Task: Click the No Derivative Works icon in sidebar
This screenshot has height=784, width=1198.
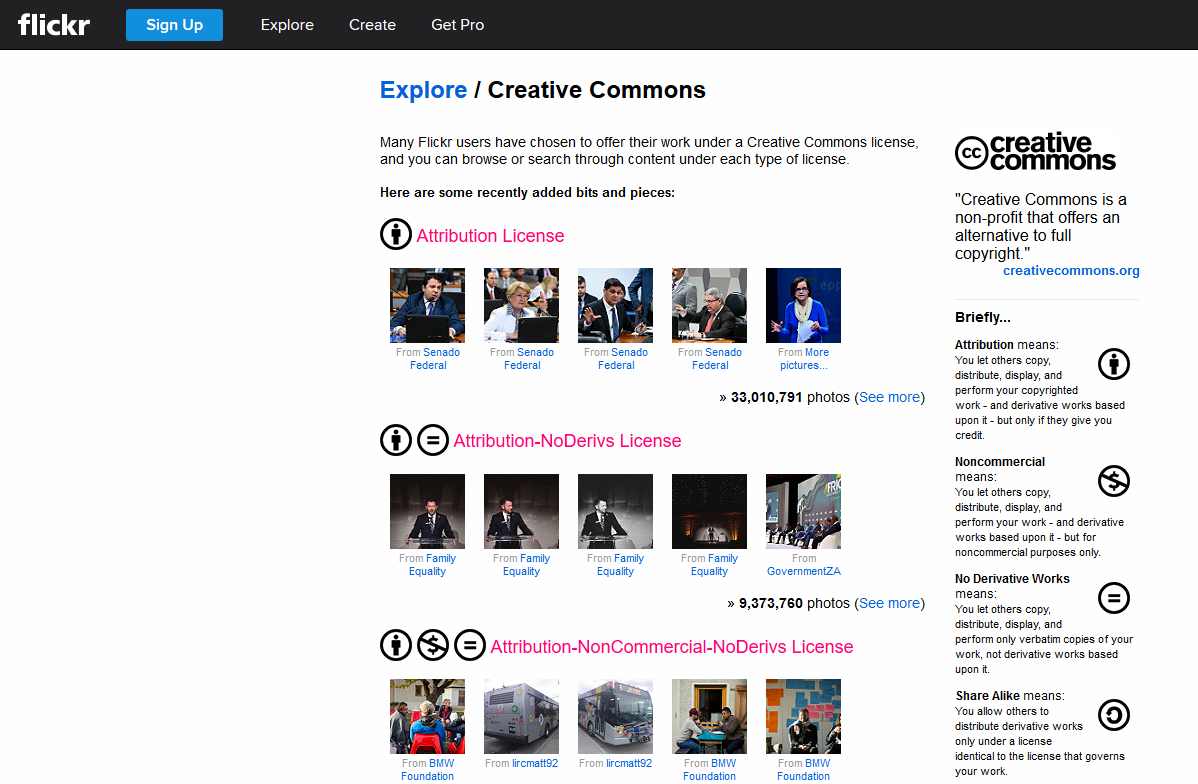Action: point(1114,598)
